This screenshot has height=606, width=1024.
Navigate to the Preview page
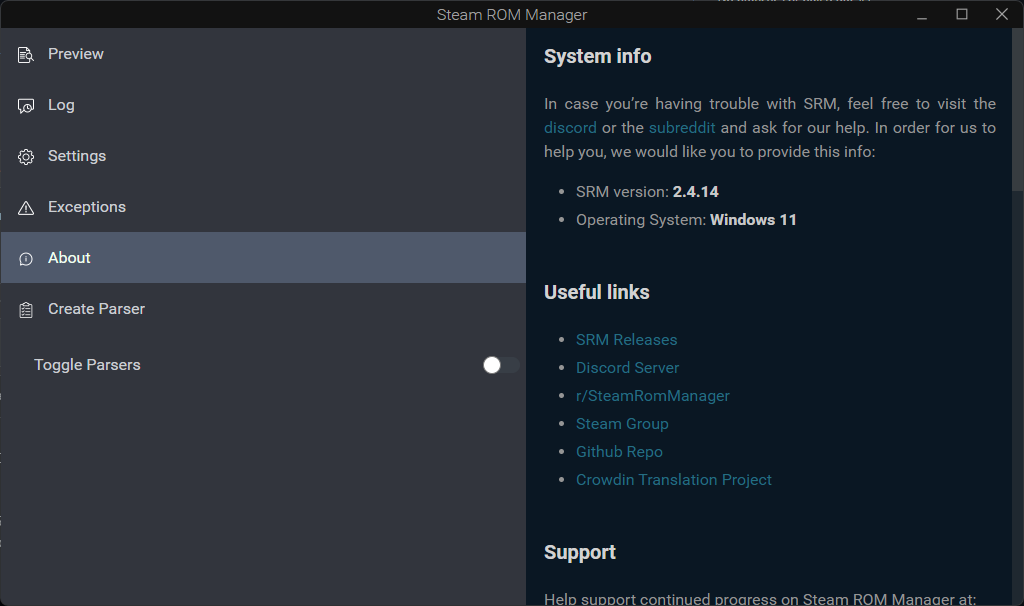pos(76,54)
